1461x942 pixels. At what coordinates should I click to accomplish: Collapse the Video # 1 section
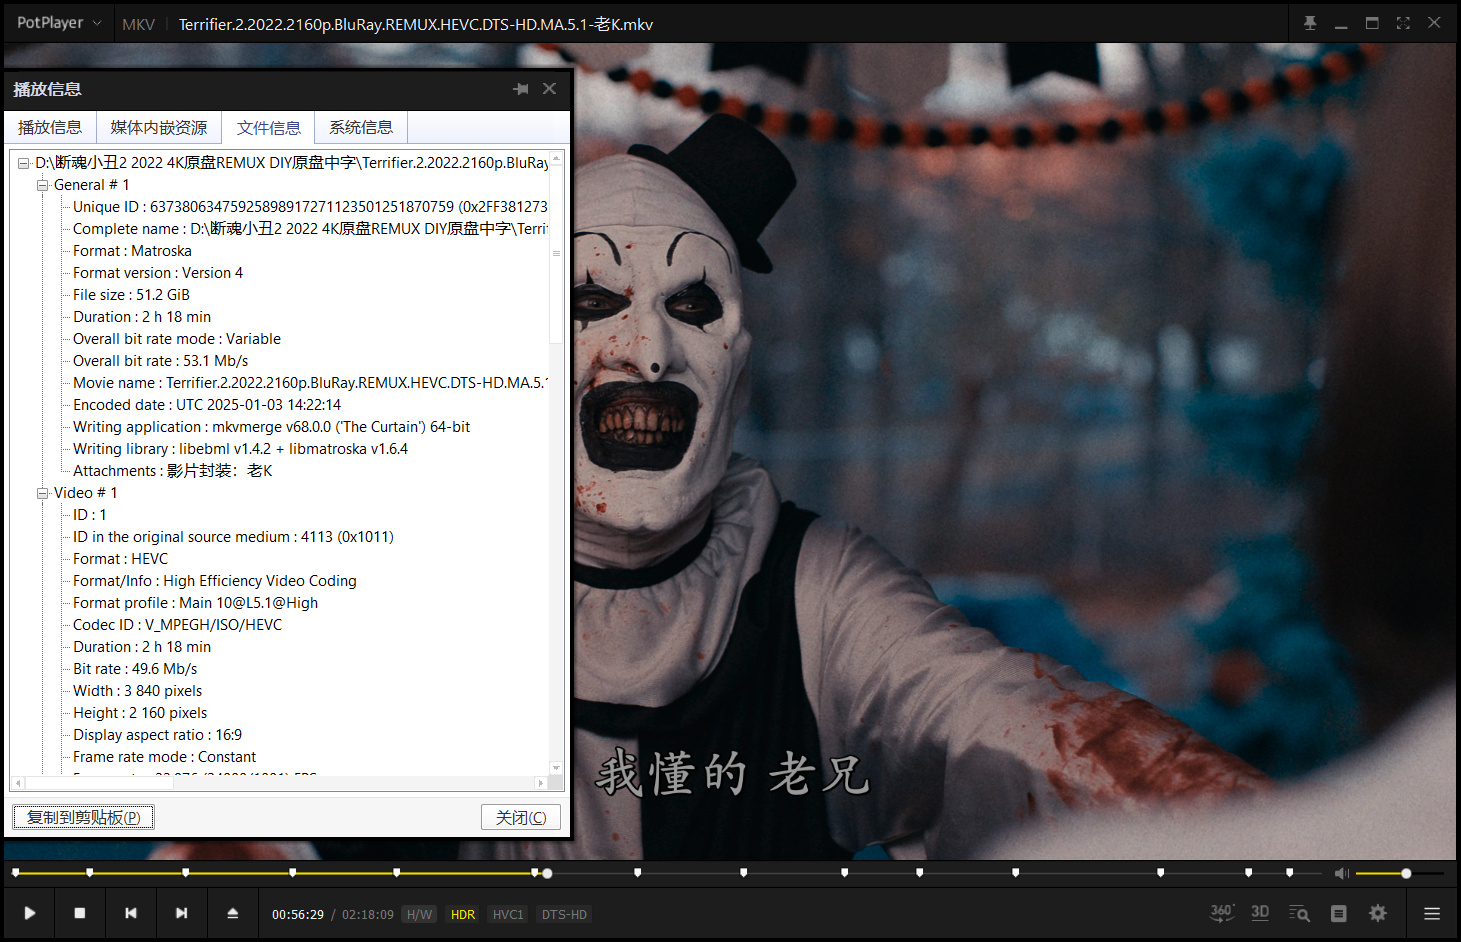[x=43, y=493]
